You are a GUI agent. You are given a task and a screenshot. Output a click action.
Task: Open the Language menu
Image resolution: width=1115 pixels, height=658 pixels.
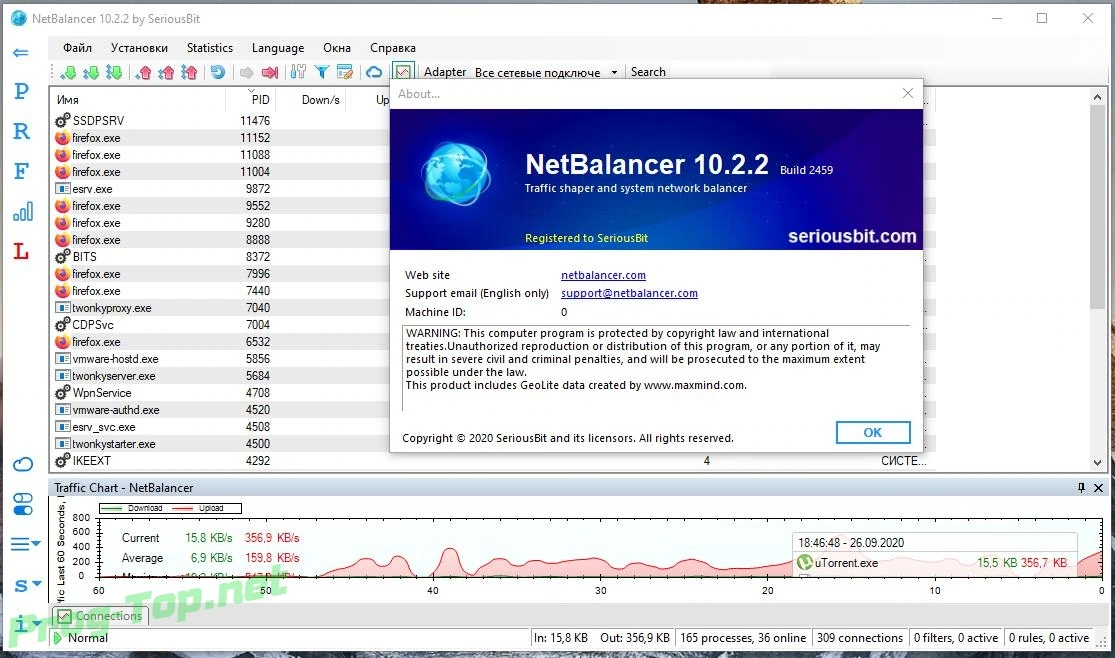(278, 48)
